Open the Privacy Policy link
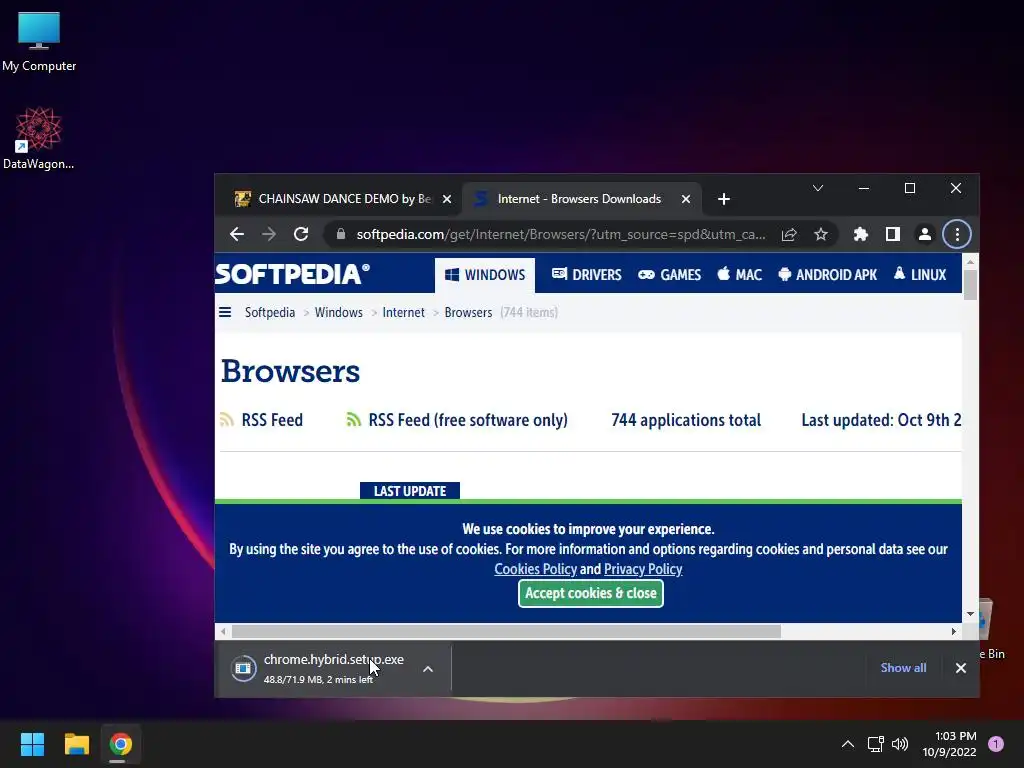The height and width of the screenshot is (768, 1024). point(643,569)
